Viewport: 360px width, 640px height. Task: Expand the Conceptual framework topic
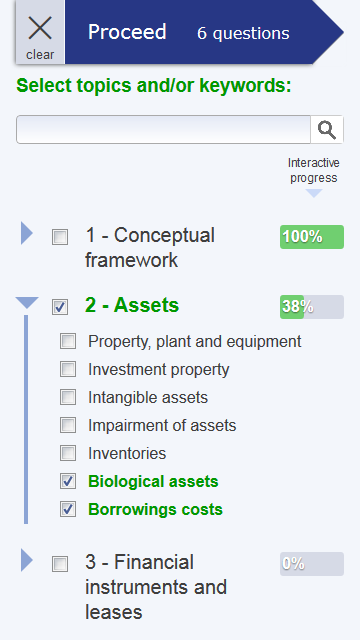[x=27, y=233]
